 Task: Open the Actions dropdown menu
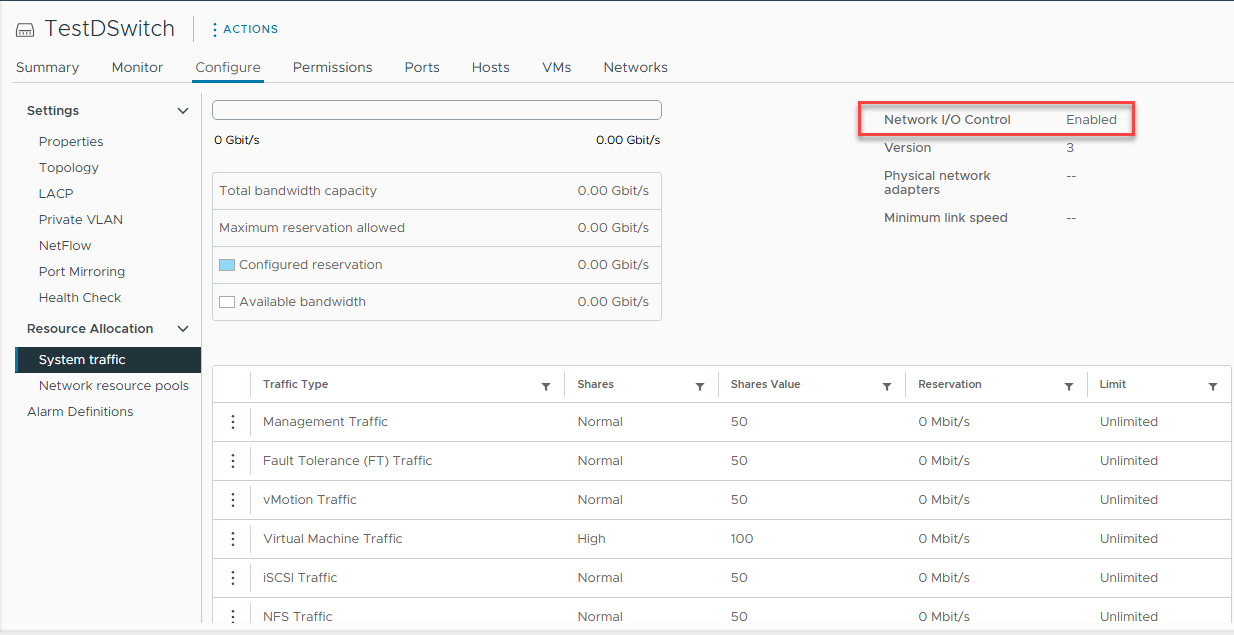tap(245, 29)
